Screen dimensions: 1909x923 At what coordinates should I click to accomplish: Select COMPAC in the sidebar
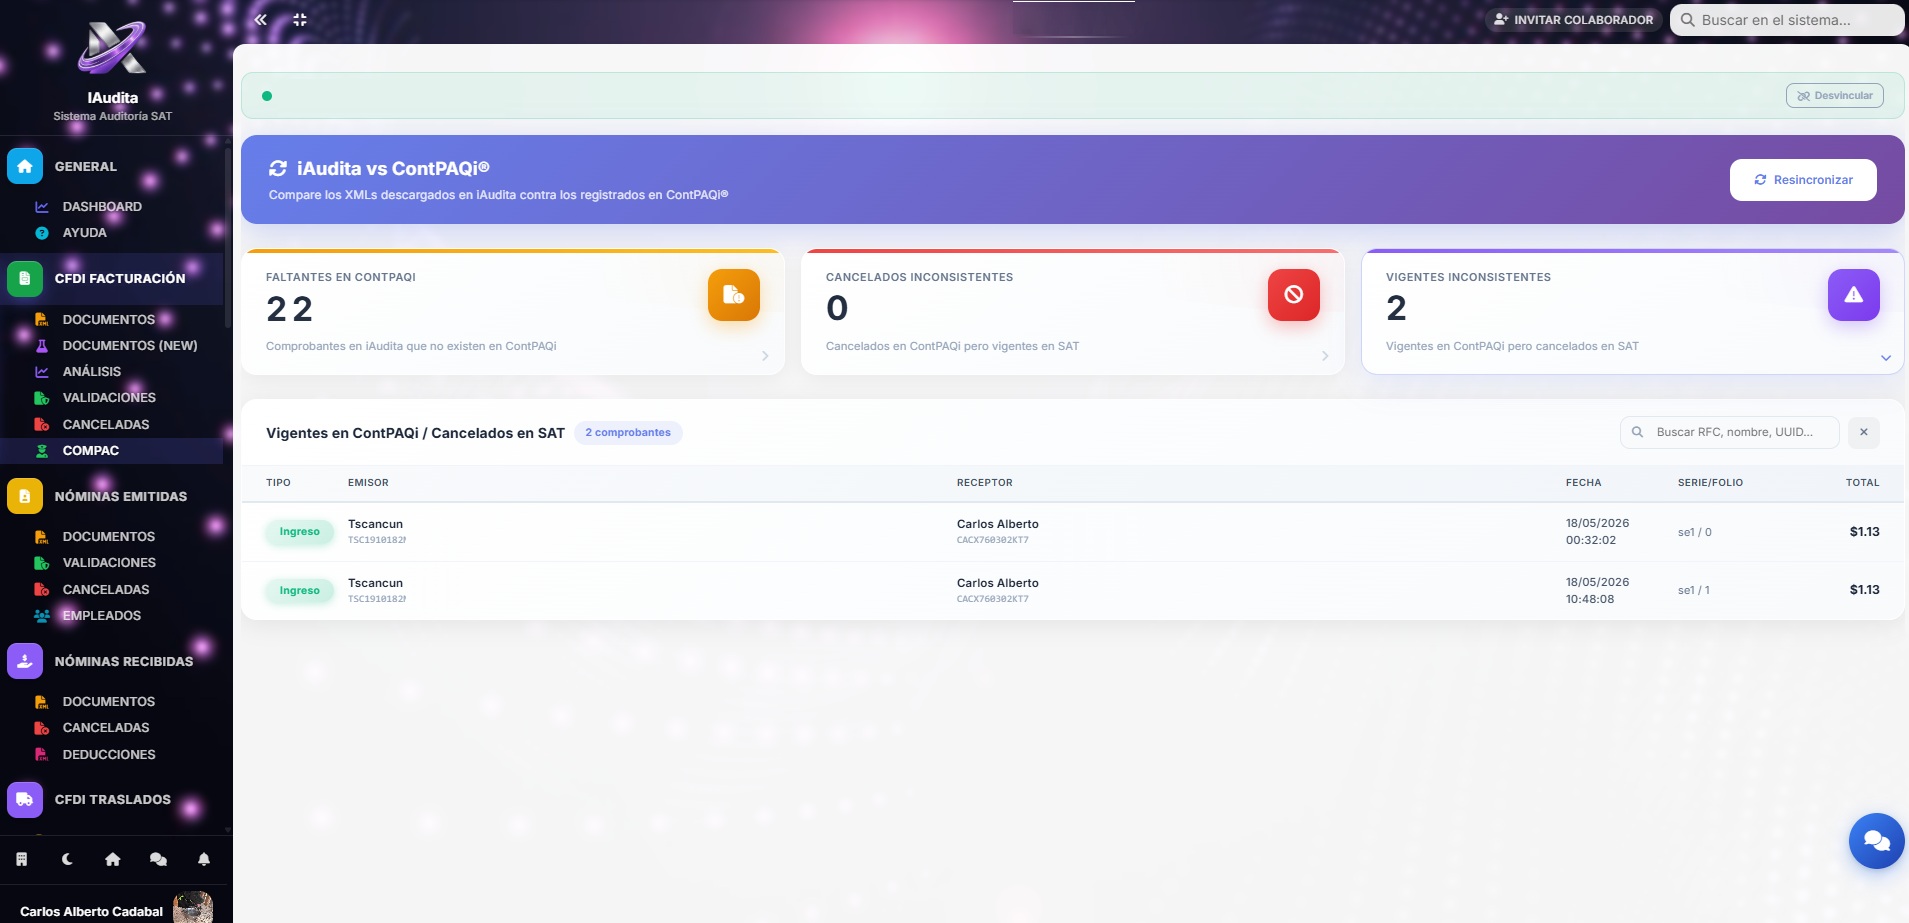[91, 451]
